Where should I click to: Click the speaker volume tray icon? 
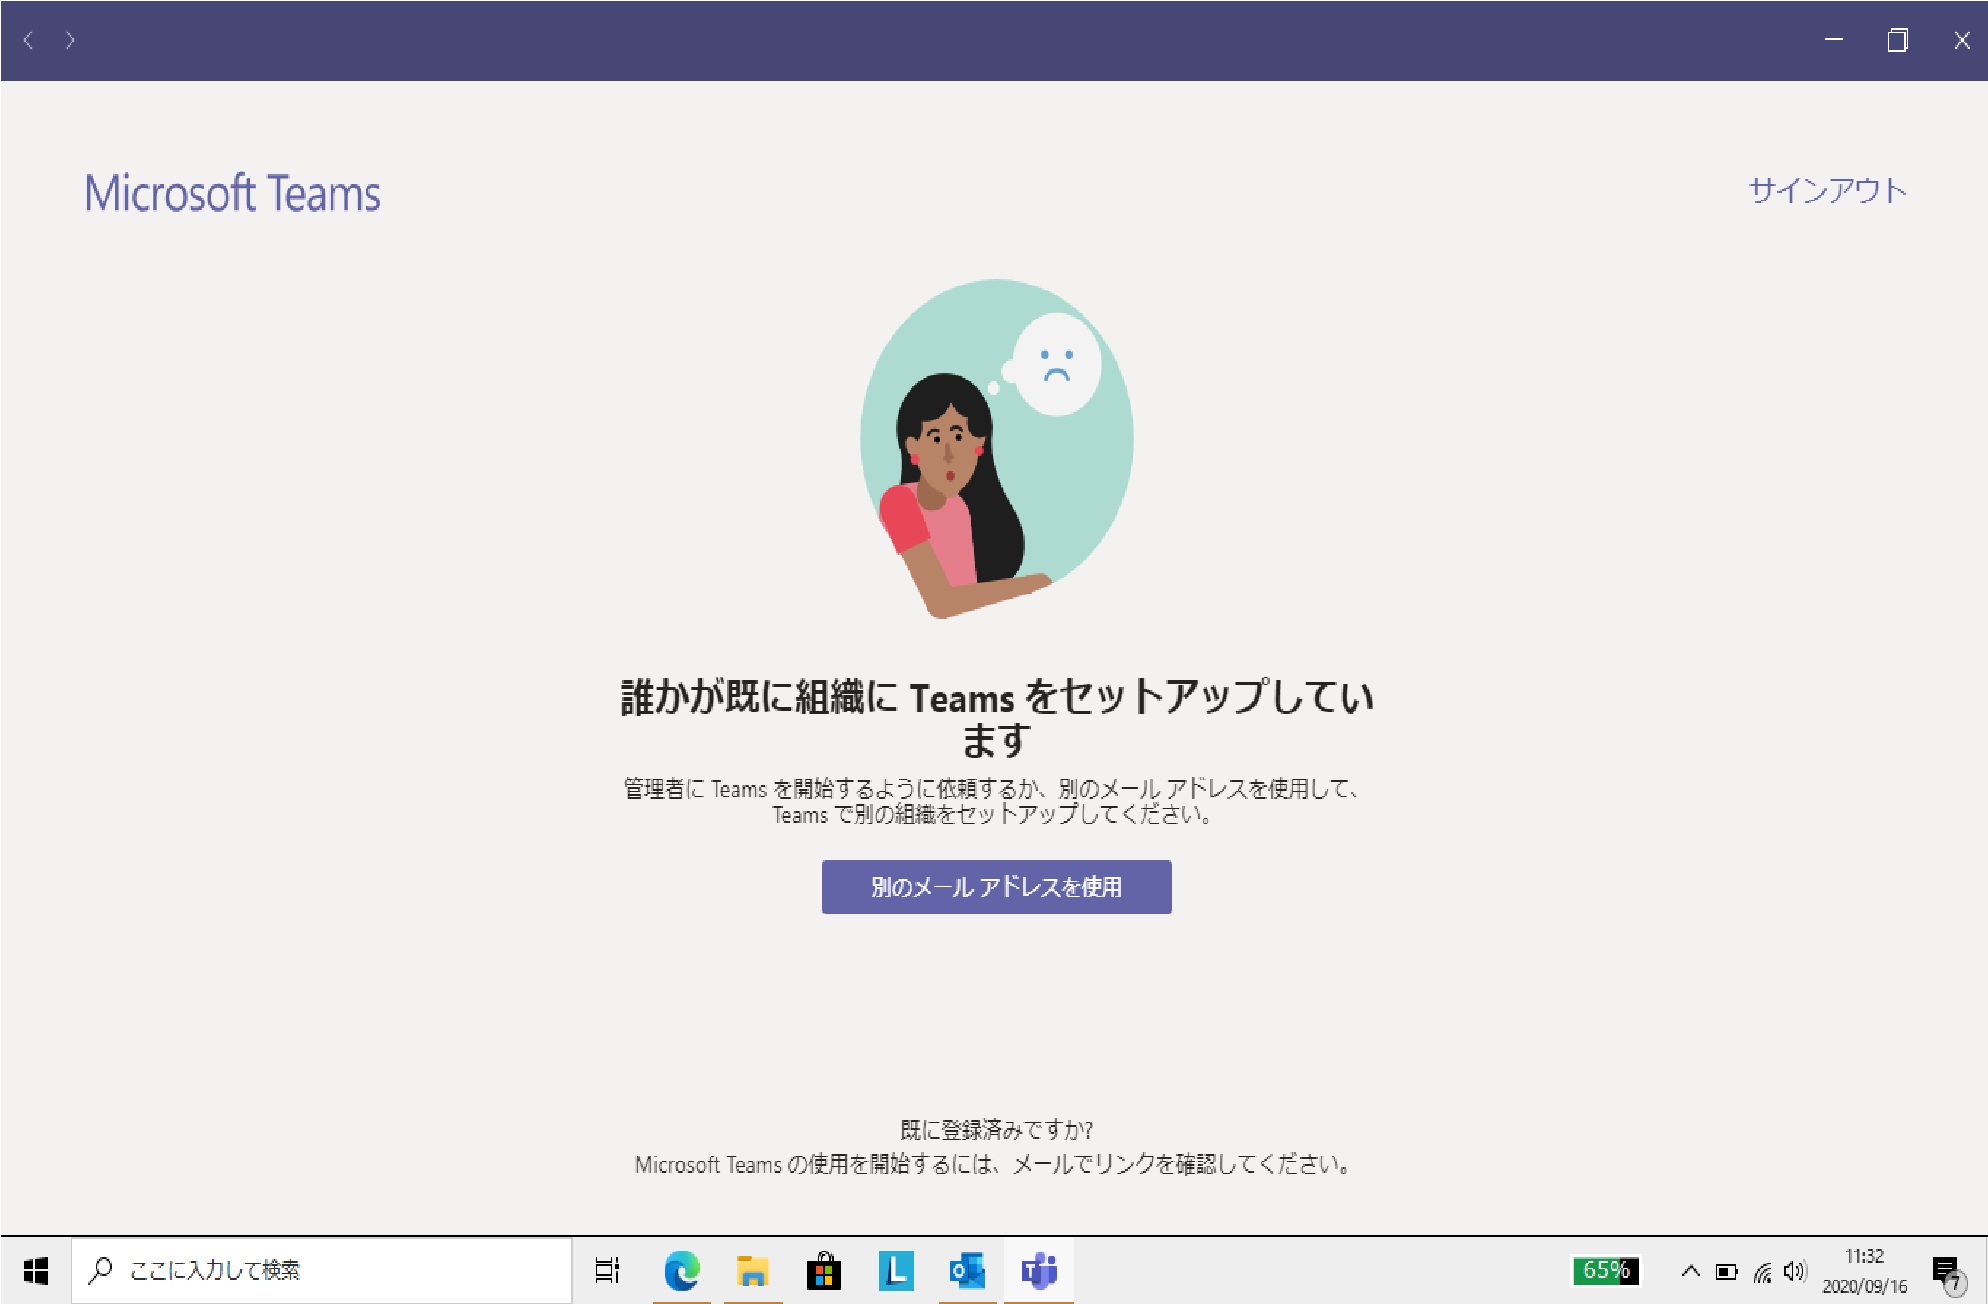pyautogui.click(x=1796, y=1271)
